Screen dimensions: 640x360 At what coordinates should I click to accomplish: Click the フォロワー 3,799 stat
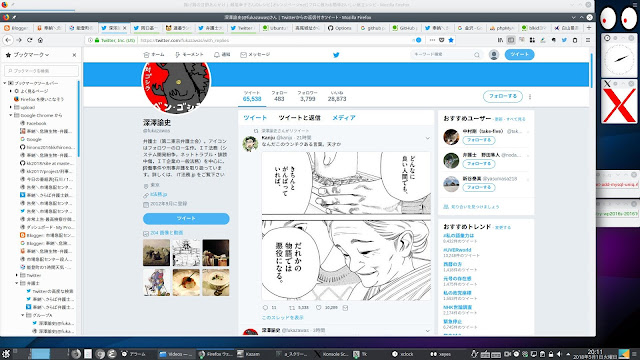tap(307, 96)
